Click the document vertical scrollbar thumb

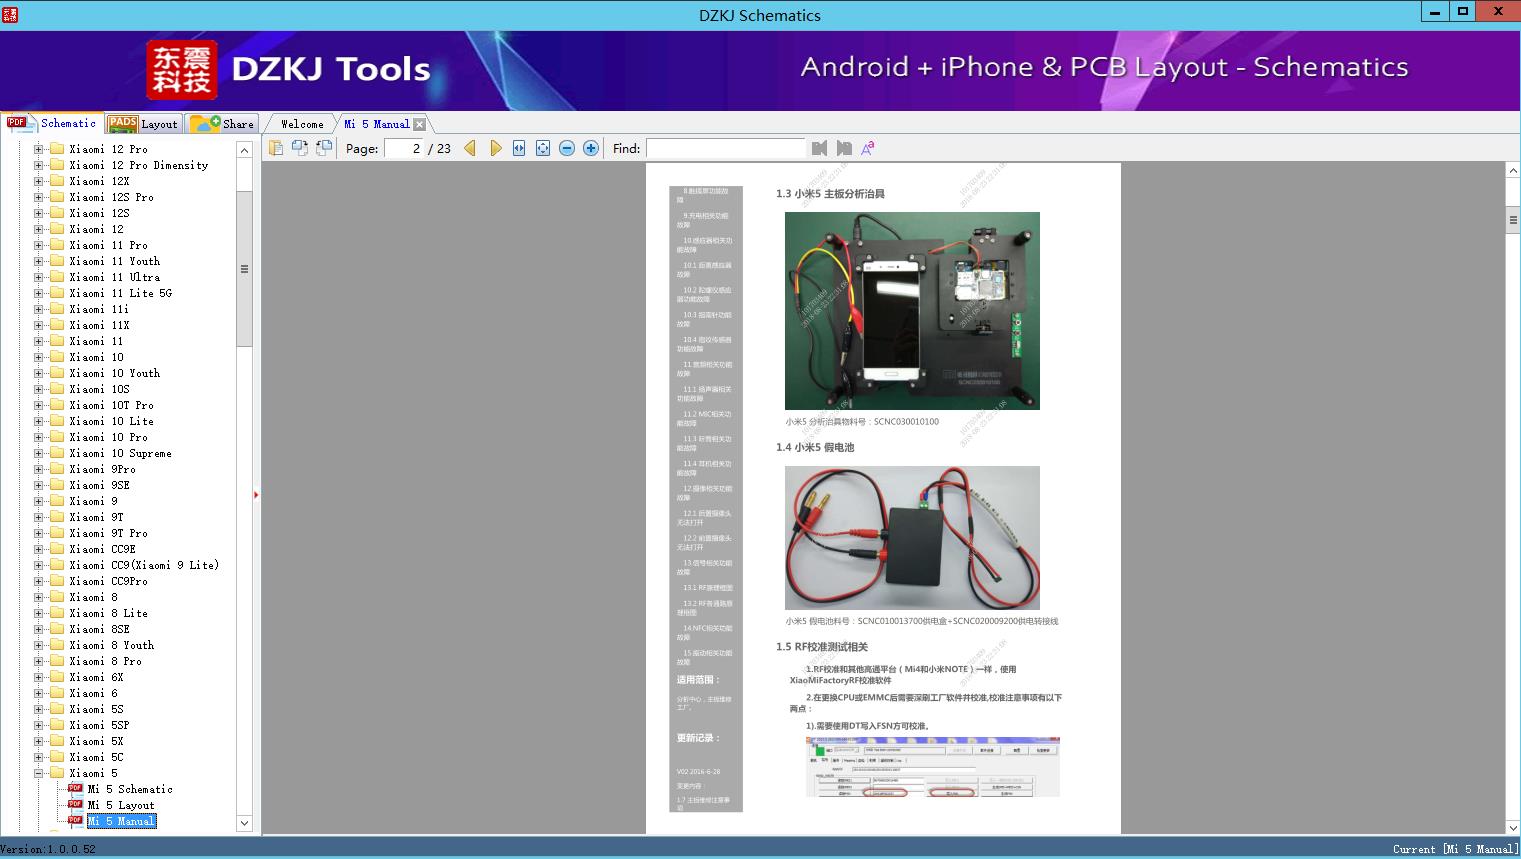(1513, 219)
